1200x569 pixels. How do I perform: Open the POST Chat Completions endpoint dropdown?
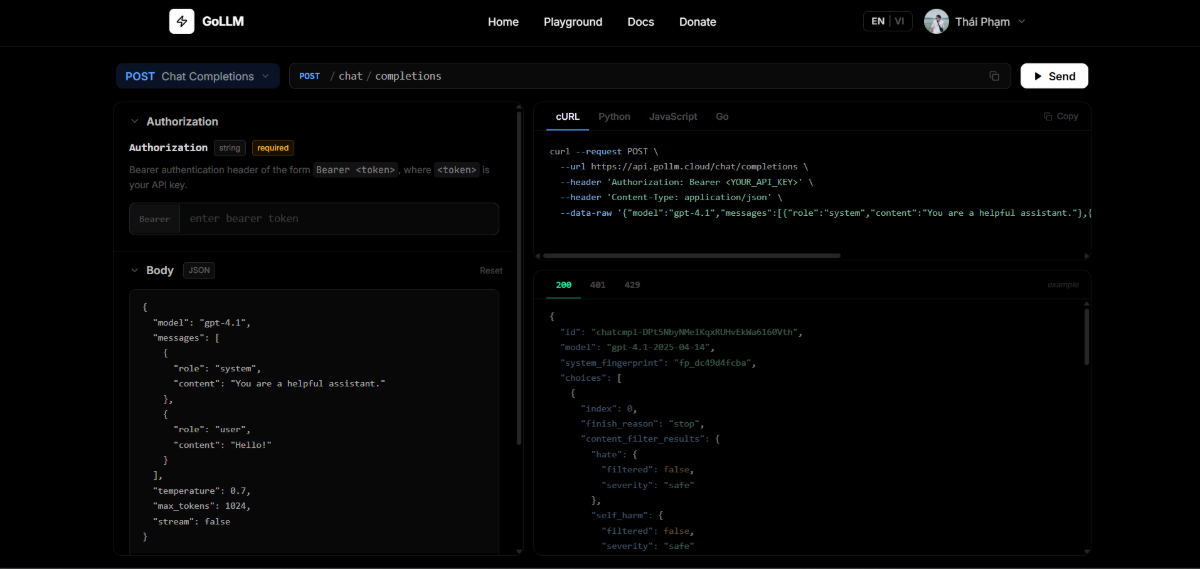point(198,76)
